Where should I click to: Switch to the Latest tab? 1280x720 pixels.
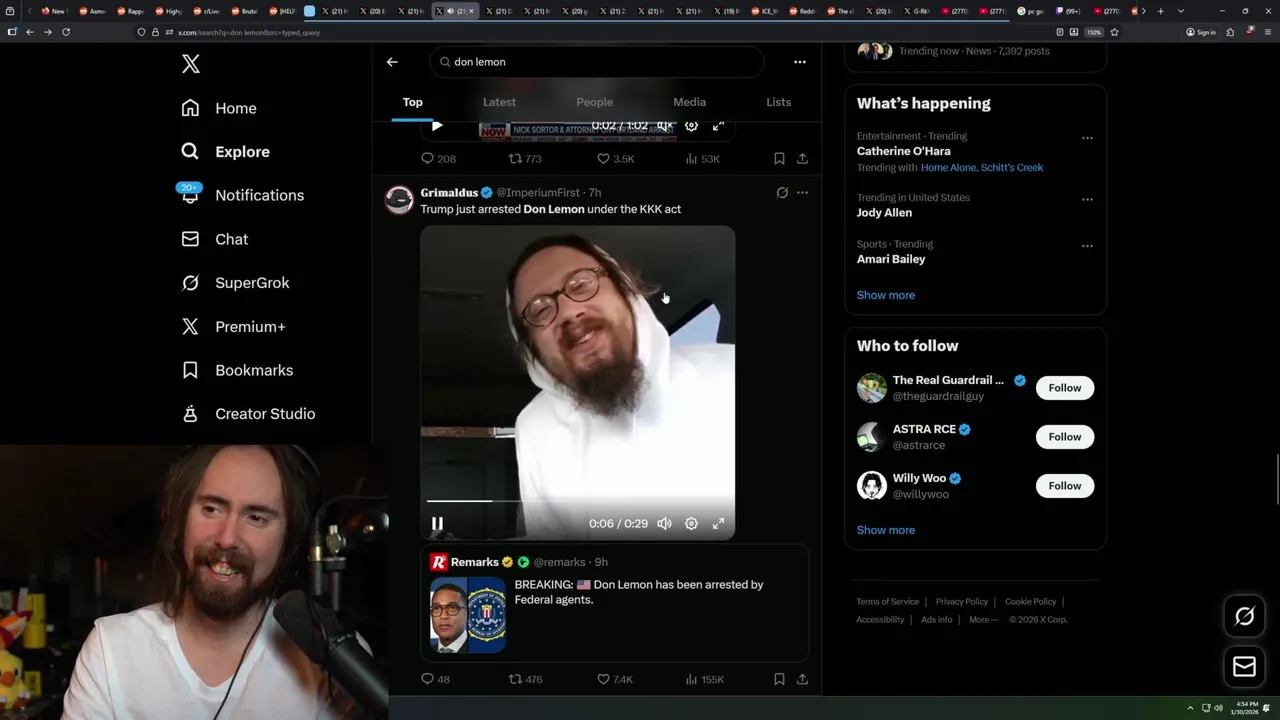tap(499, 102)
